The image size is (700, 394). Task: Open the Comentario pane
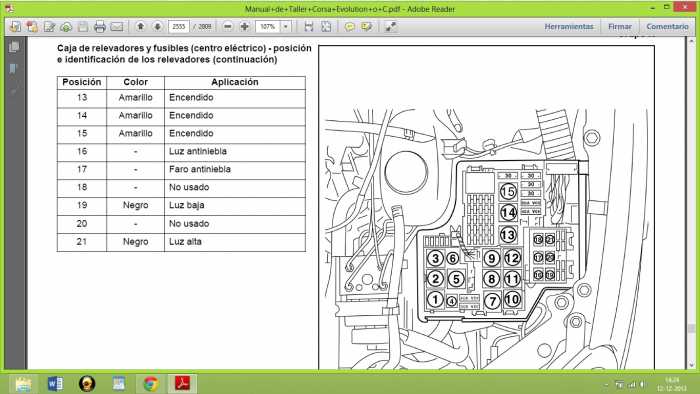[x=667, y=27]
